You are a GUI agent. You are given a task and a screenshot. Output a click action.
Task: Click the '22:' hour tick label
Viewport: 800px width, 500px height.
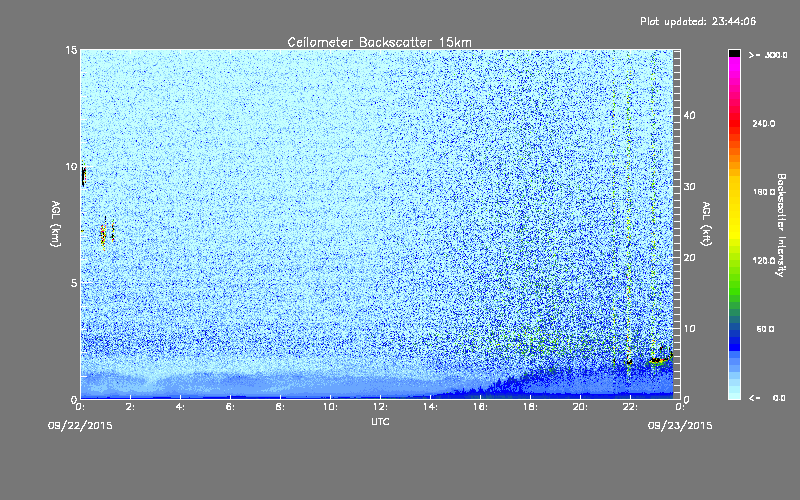pyautogui.click(x=631, y=407)
